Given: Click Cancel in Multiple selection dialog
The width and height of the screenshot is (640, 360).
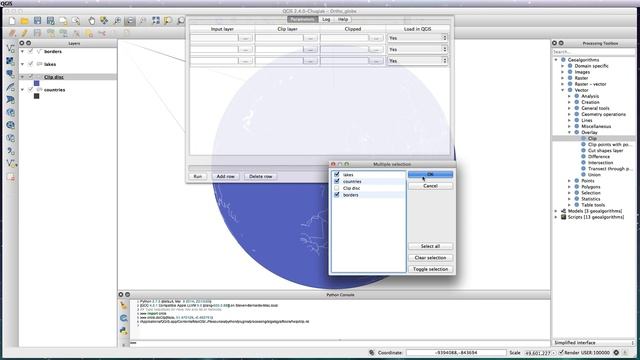Looking at the screenshot, I should click(x=430, y=186).
